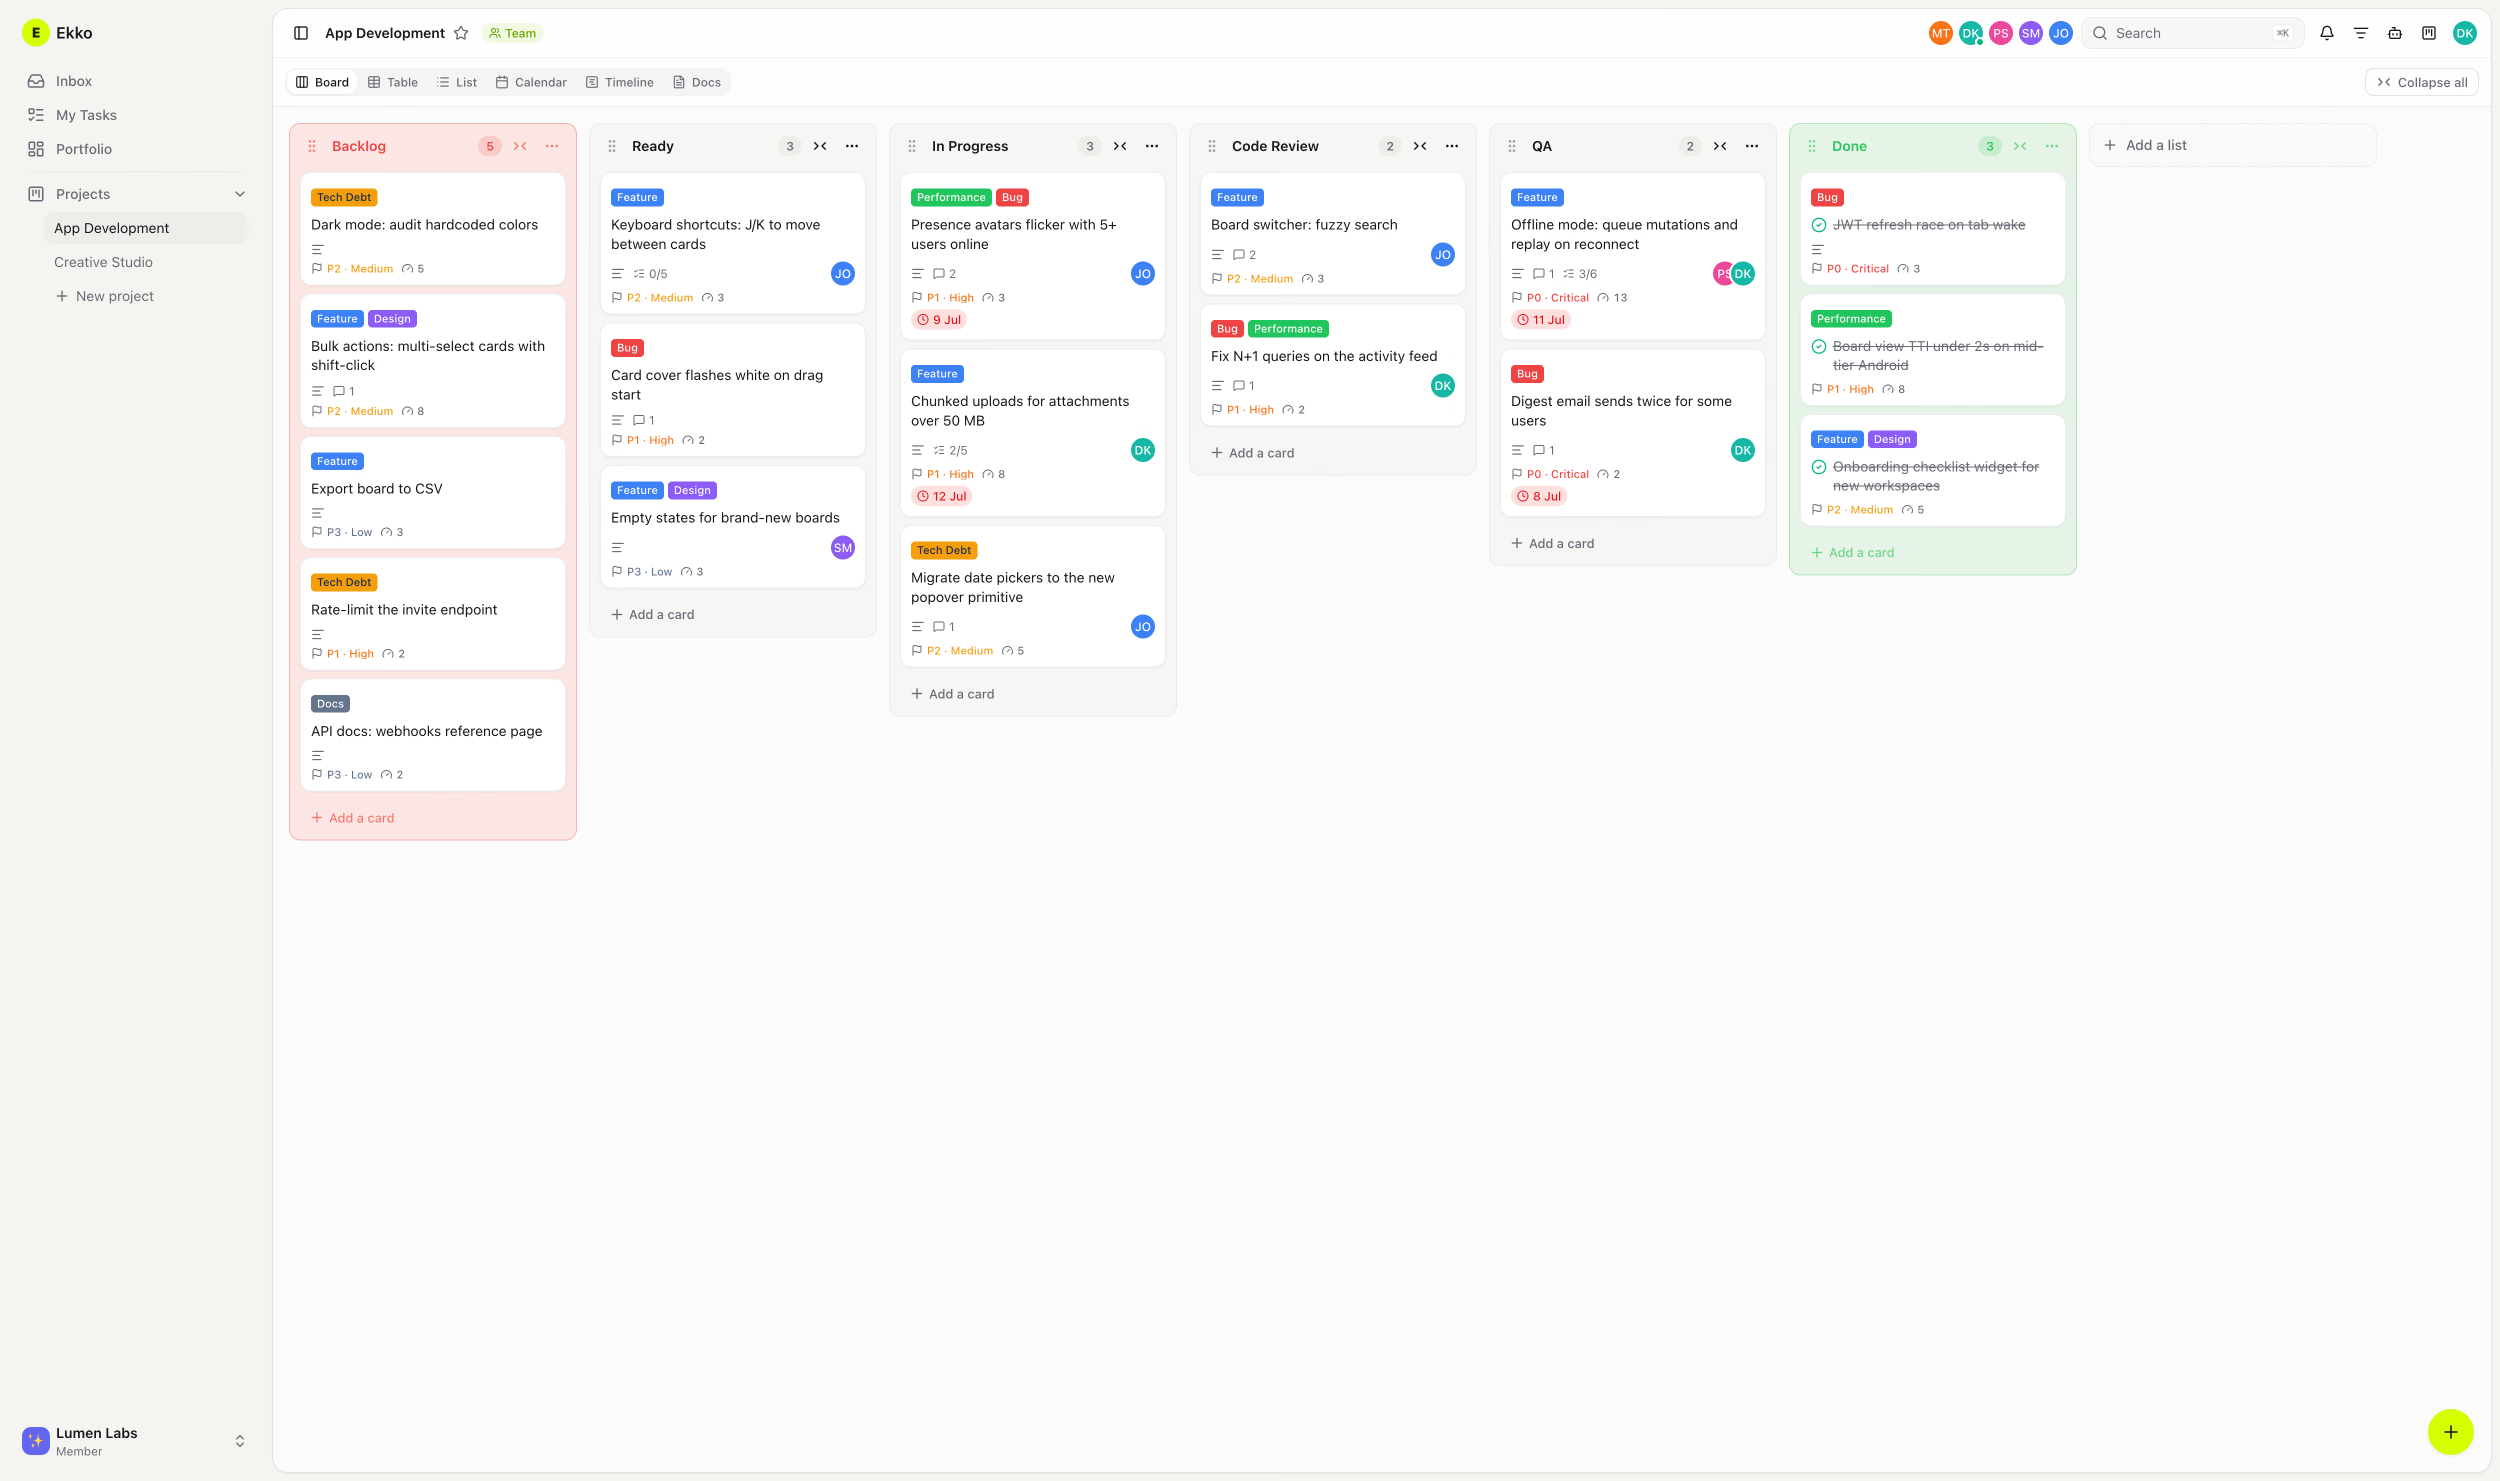Collapse the Done list
The image size is (2500, 1481).
2020,146
